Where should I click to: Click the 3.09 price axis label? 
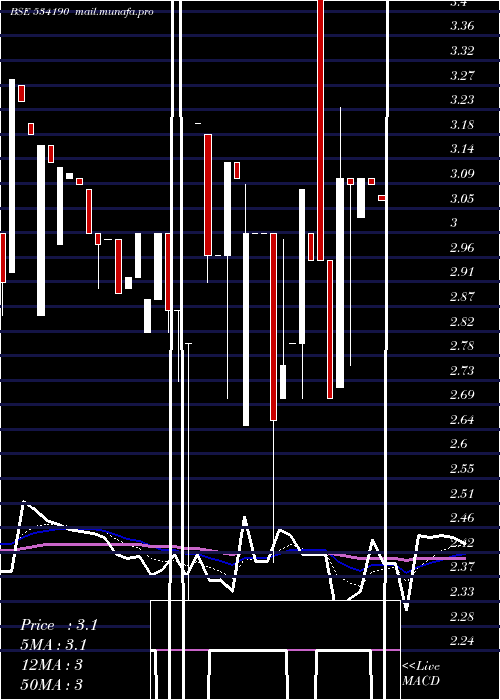point(462,174)
